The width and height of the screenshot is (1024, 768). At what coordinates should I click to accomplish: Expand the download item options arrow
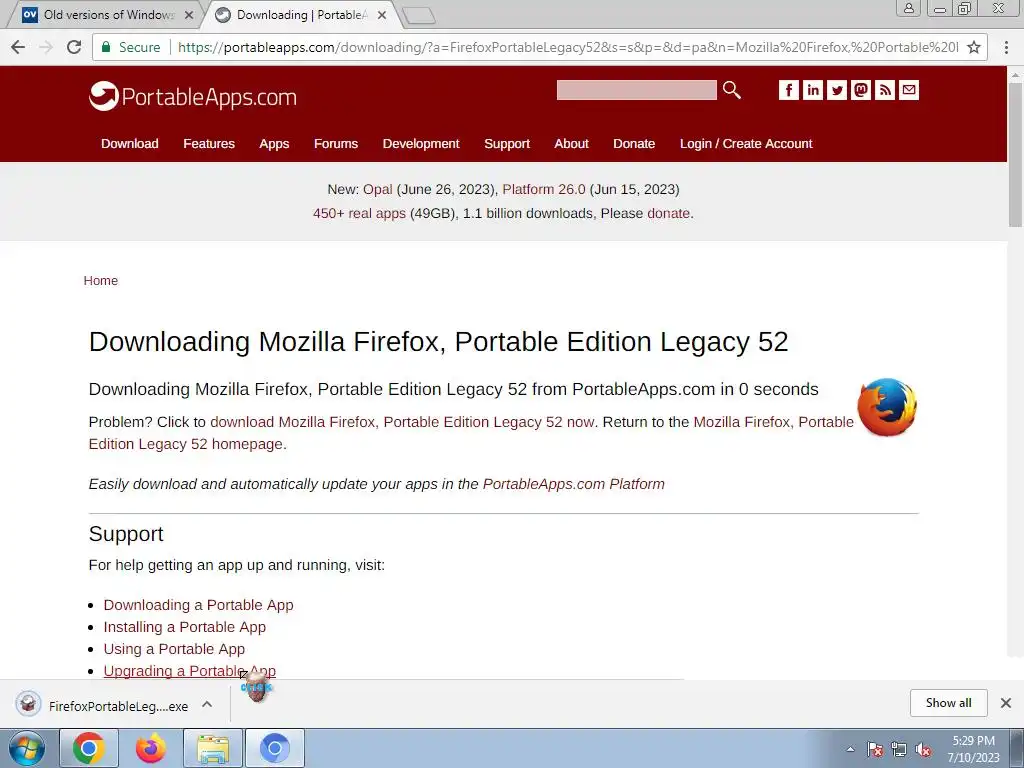pos(207,704)
